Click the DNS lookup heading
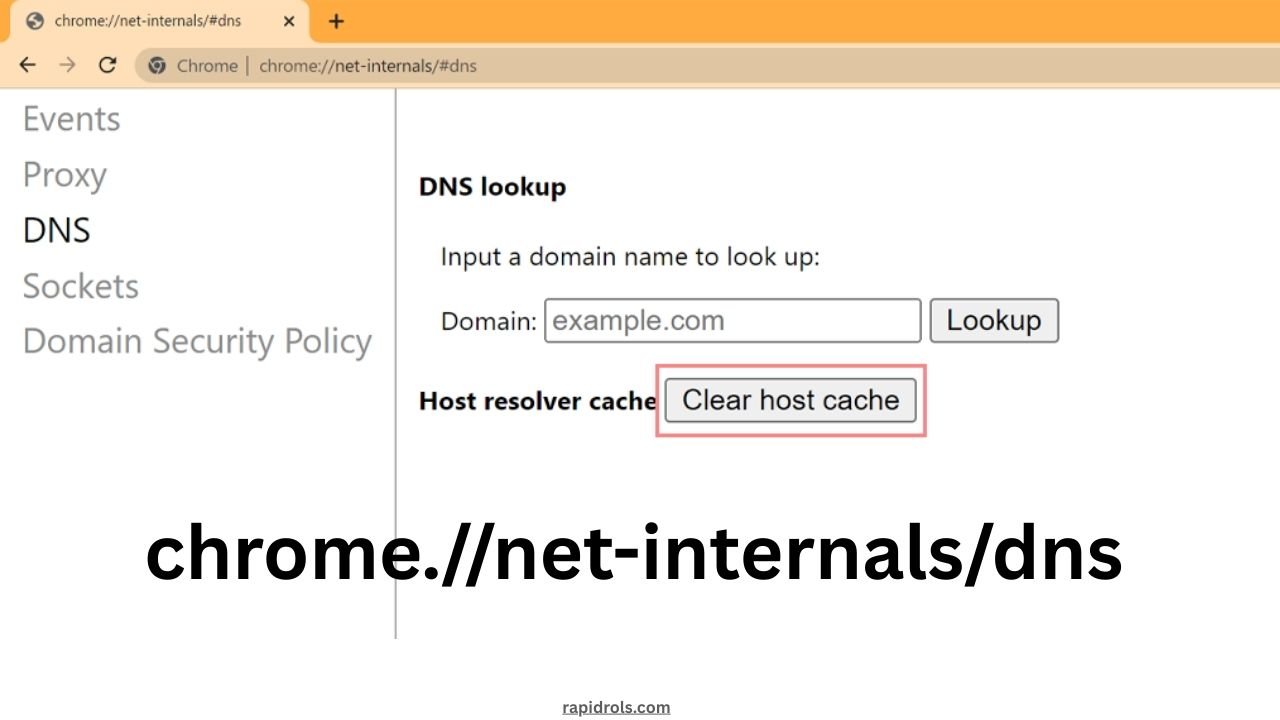The image size is (1280, 720). (x=493, y=187)
